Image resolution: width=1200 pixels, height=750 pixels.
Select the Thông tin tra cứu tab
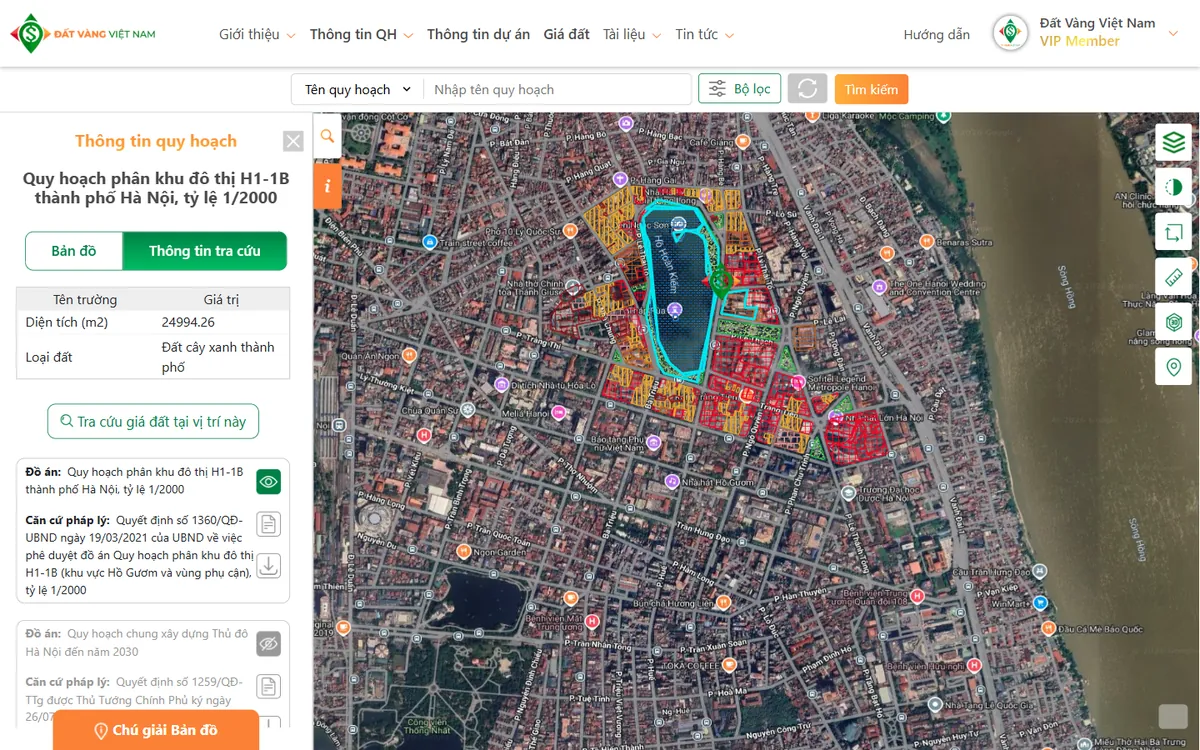(x=205, y=251)
